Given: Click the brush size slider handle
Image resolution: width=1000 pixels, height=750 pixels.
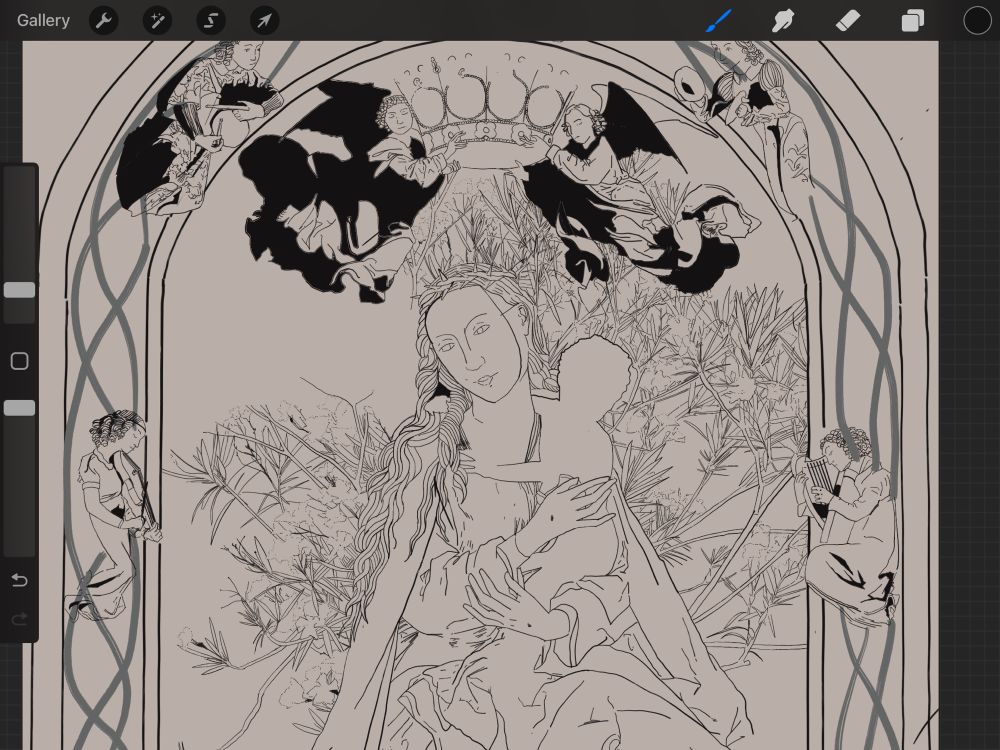Looking at the screenshot, I should 20,290.
